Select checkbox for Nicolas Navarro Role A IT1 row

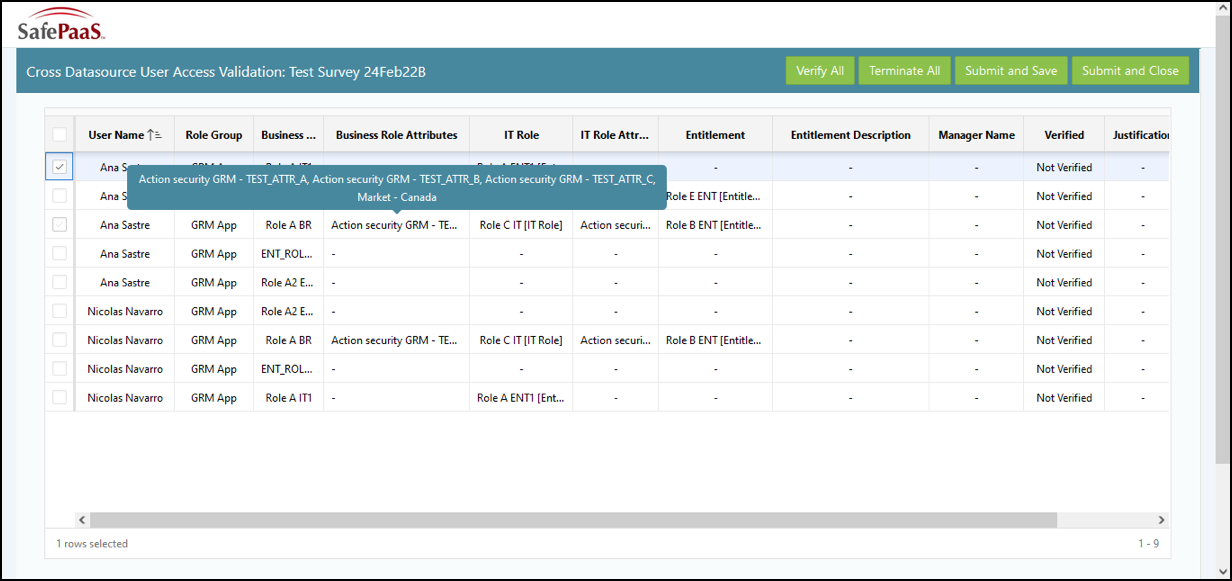[x=60, y=398]
